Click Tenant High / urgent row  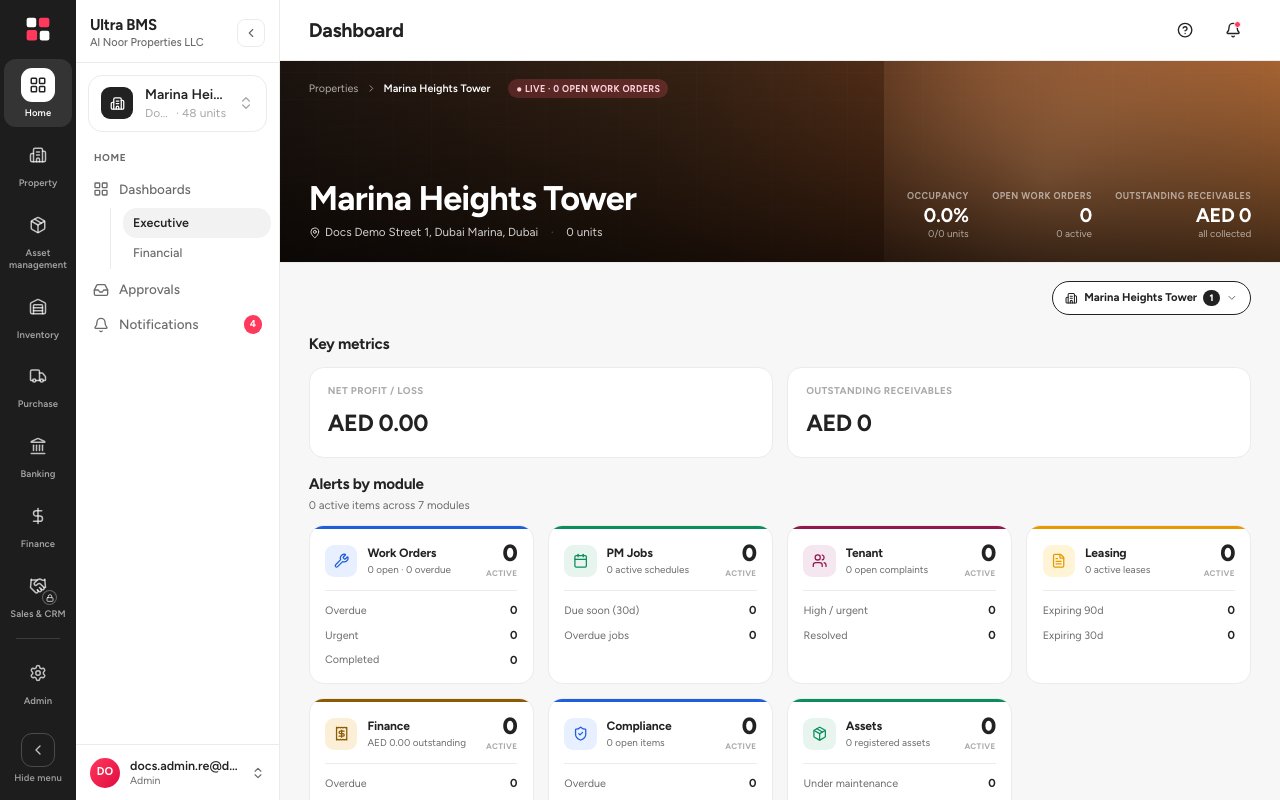(899, 610)
